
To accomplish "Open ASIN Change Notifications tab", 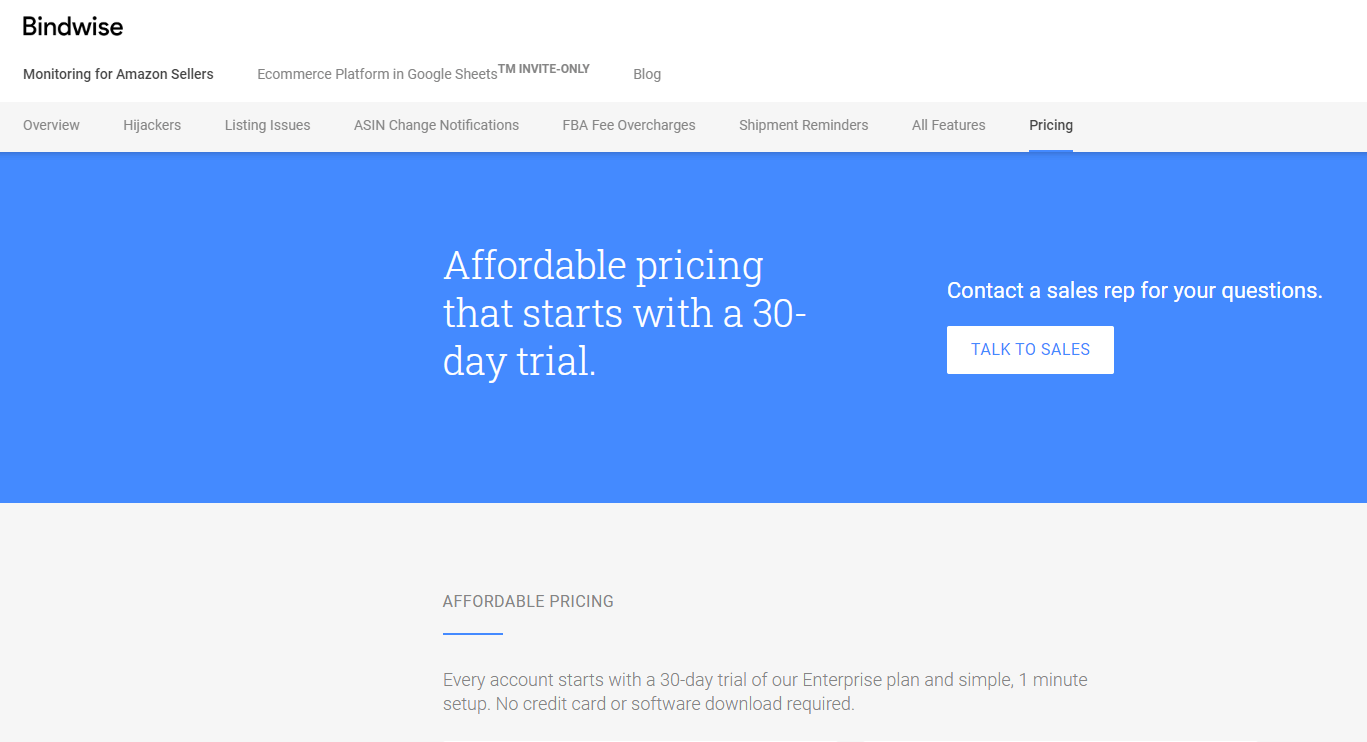I will tap(436, 125).
